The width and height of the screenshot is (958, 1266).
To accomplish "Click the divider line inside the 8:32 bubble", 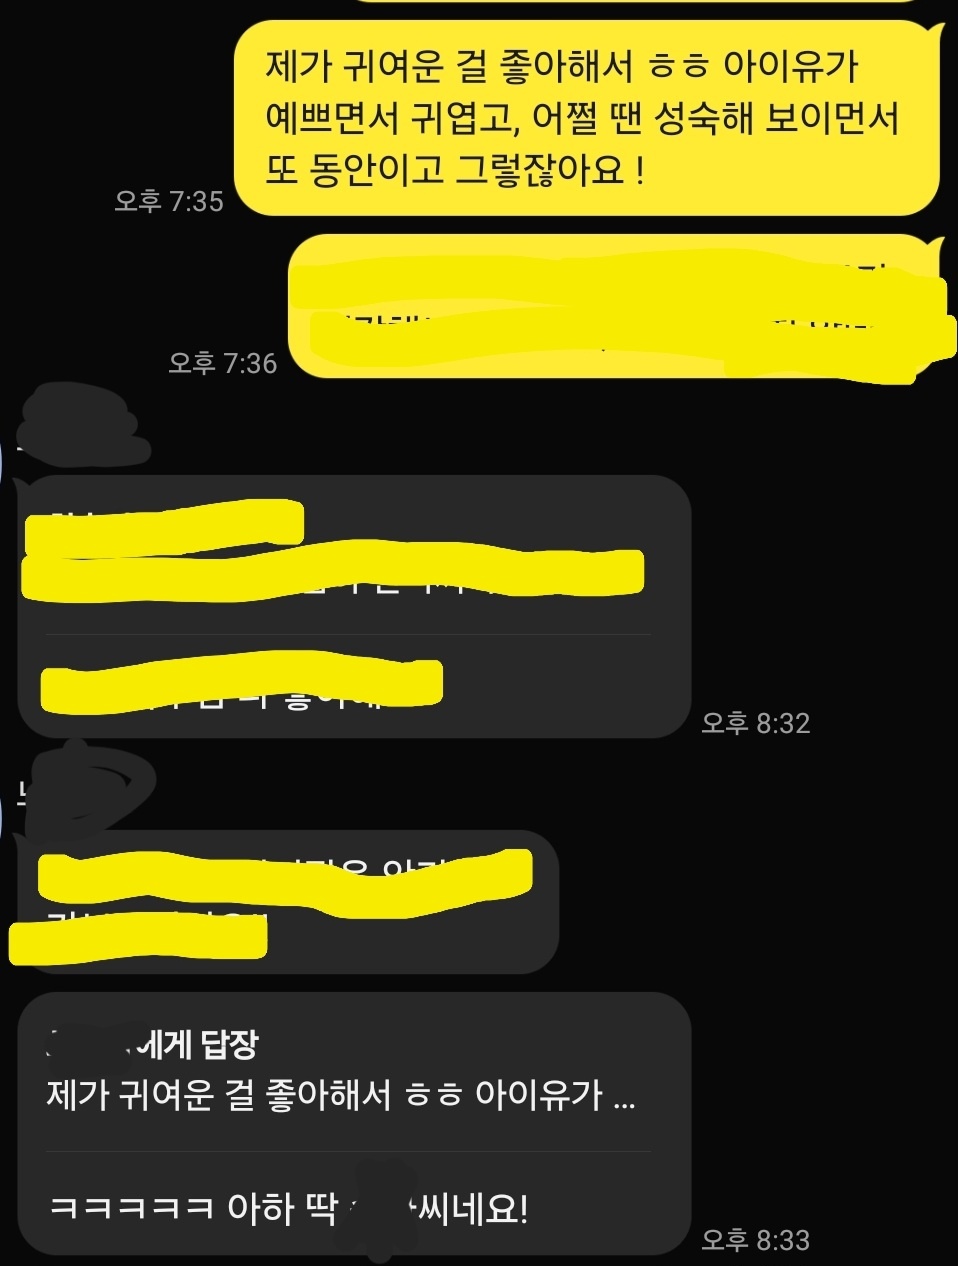I will pyautogui.click(x=348, y=634).
